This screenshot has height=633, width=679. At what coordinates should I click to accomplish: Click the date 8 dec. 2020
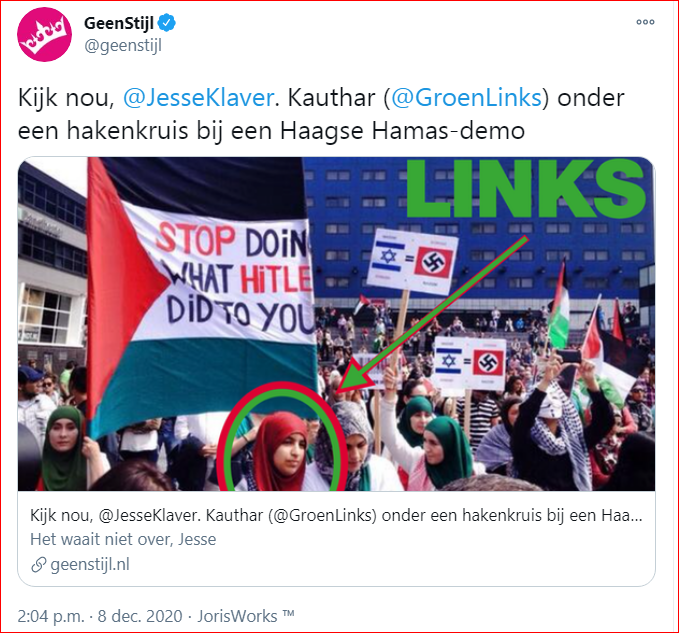(140, 616)
